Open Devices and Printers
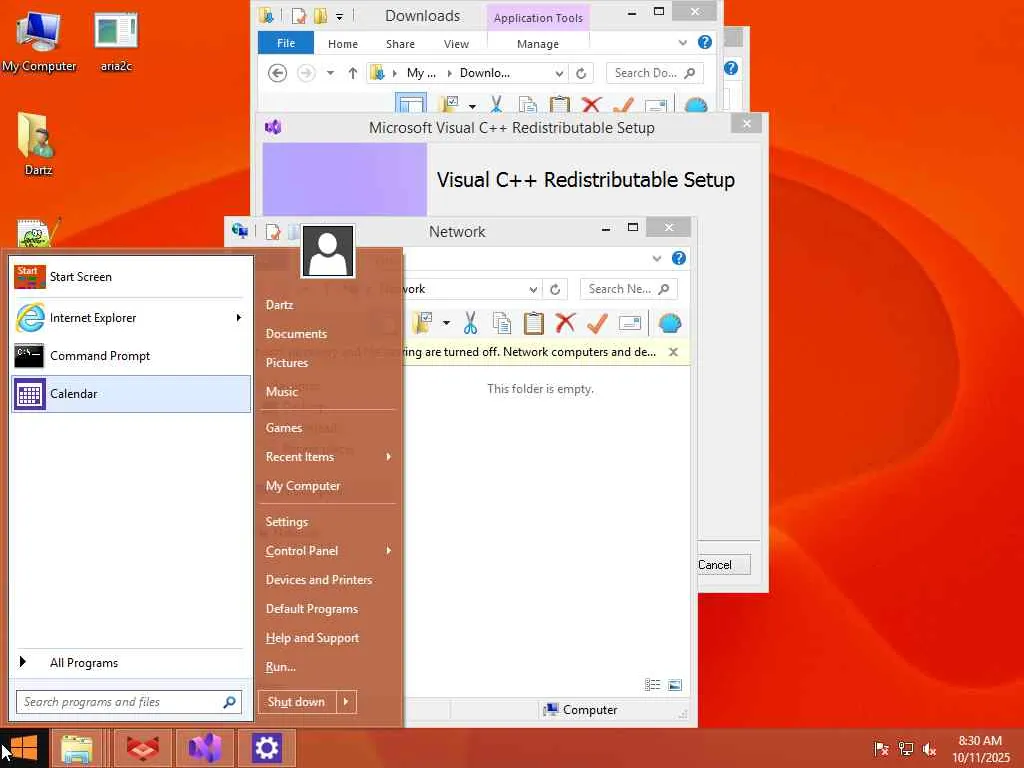 point(319,580)
